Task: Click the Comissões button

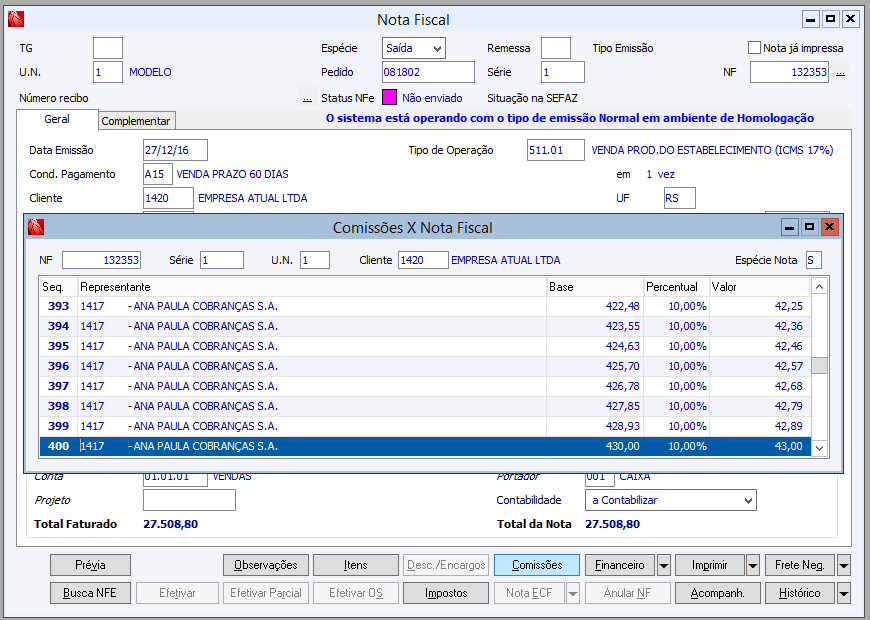Action: click(537, 565)
